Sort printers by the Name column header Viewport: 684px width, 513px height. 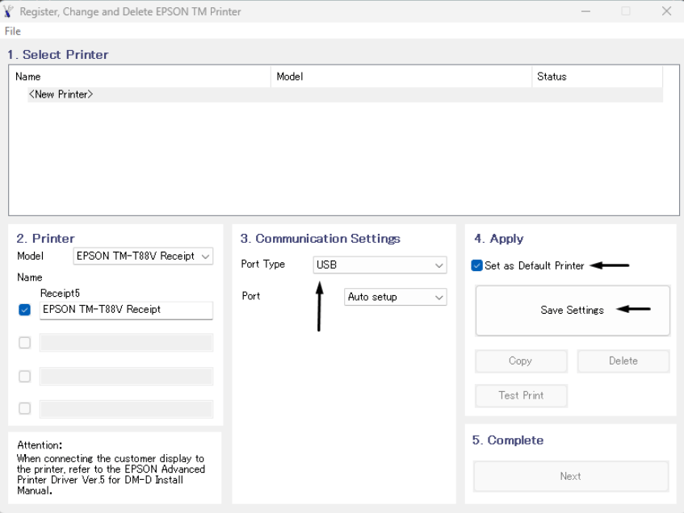point(140,77)
